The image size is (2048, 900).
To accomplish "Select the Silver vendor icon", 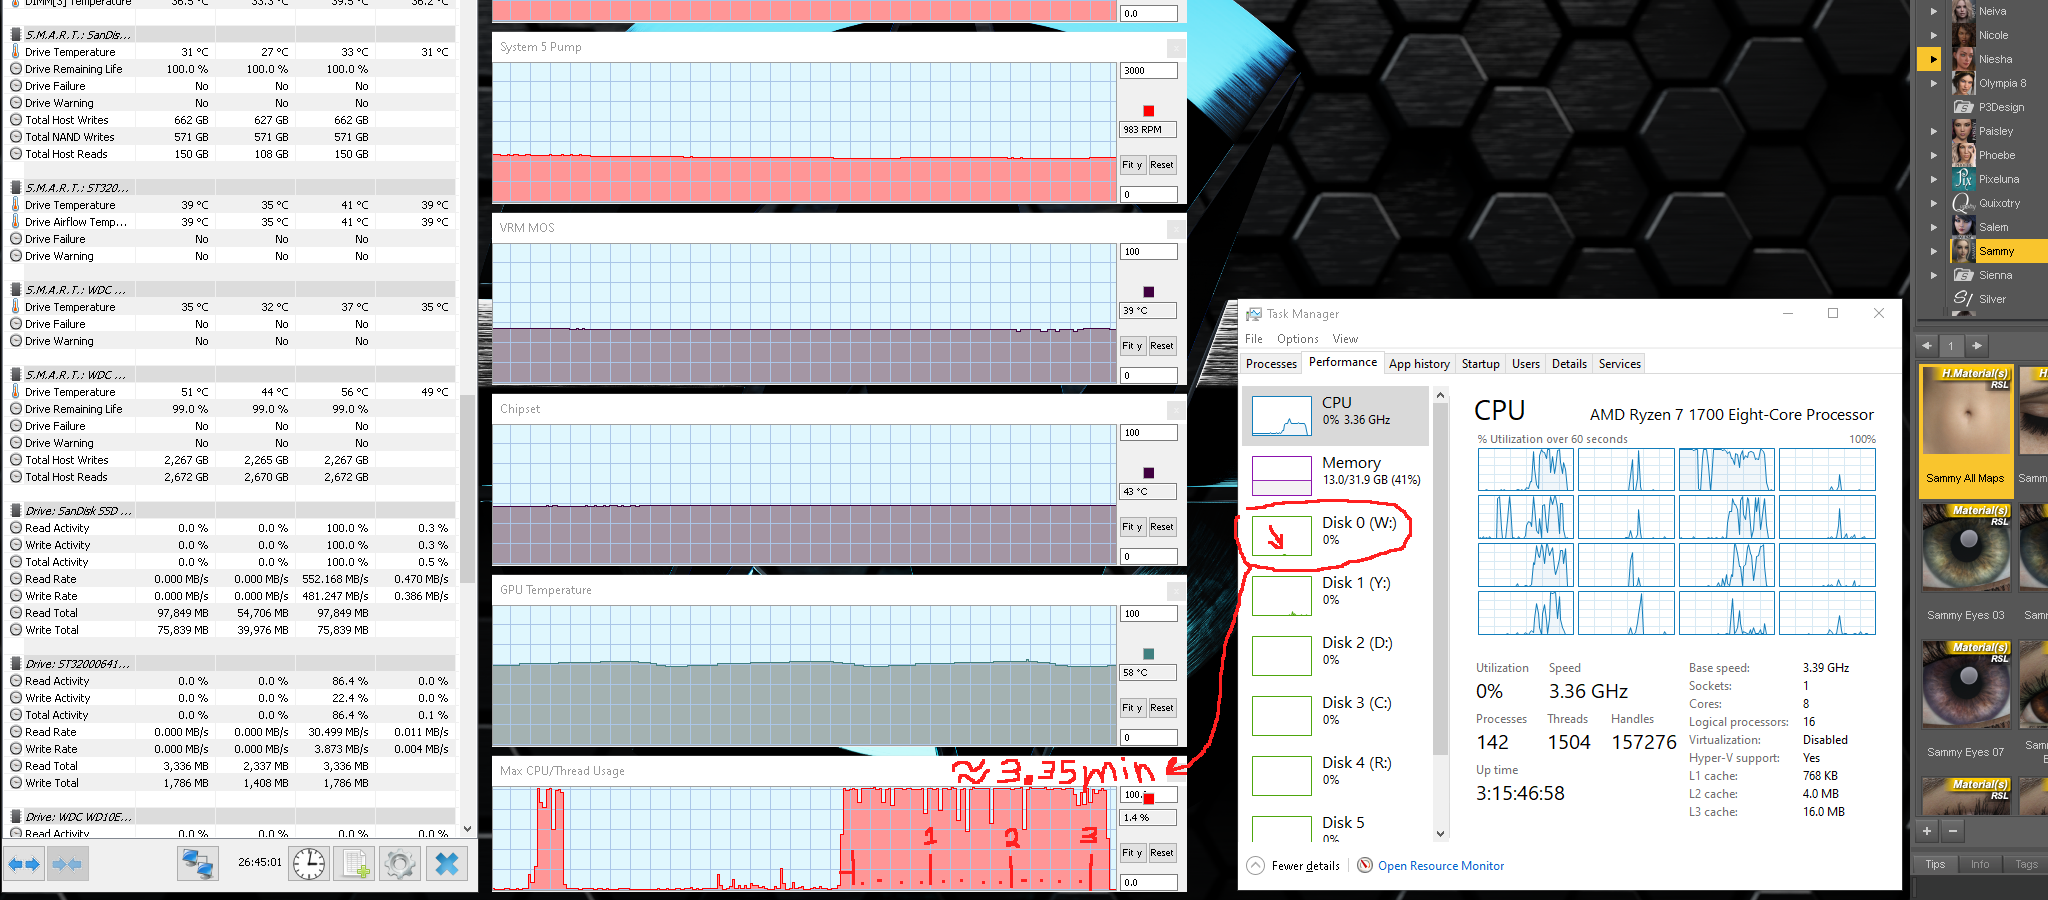I will [1963, 299].
